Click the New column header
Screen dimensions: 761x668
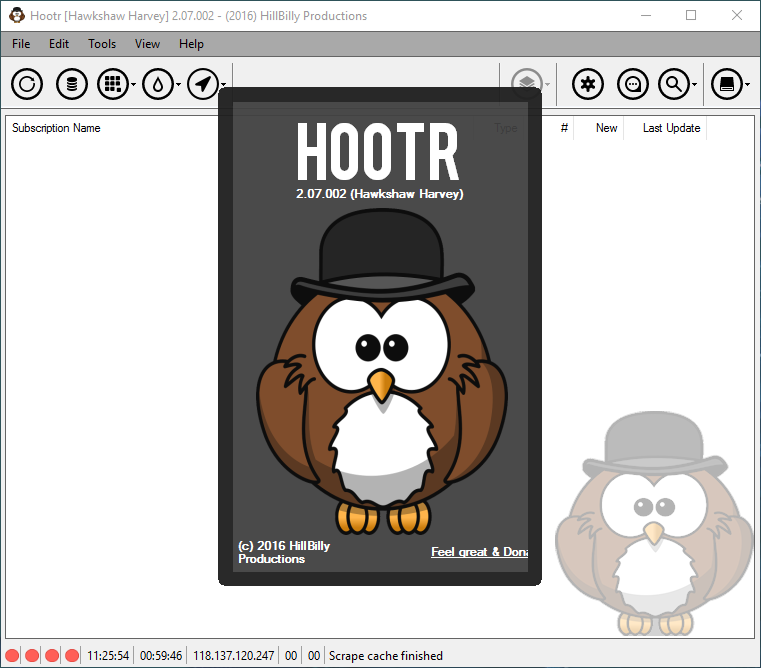(606, 128)
